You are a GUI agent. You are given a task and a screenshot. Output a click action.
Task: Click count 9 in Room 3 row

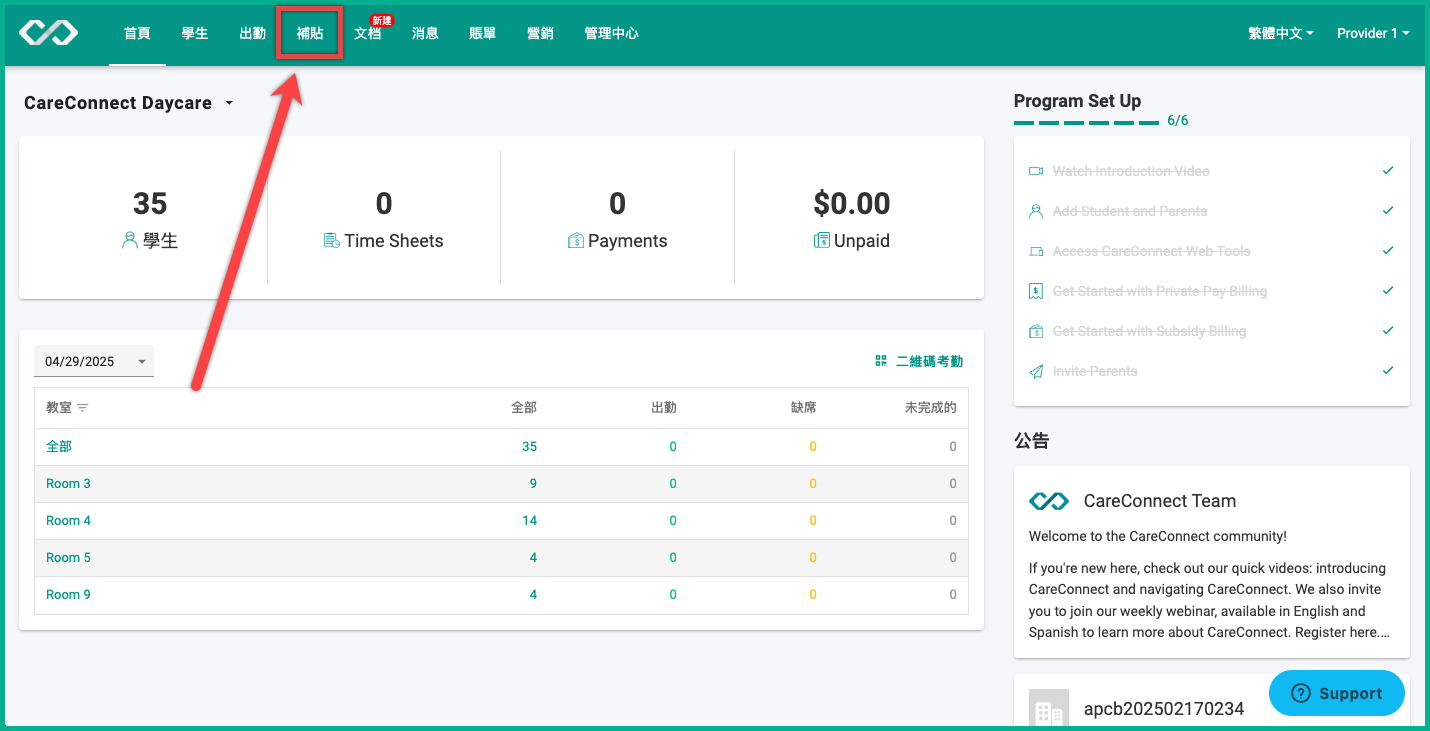click(x=533, y=484)
